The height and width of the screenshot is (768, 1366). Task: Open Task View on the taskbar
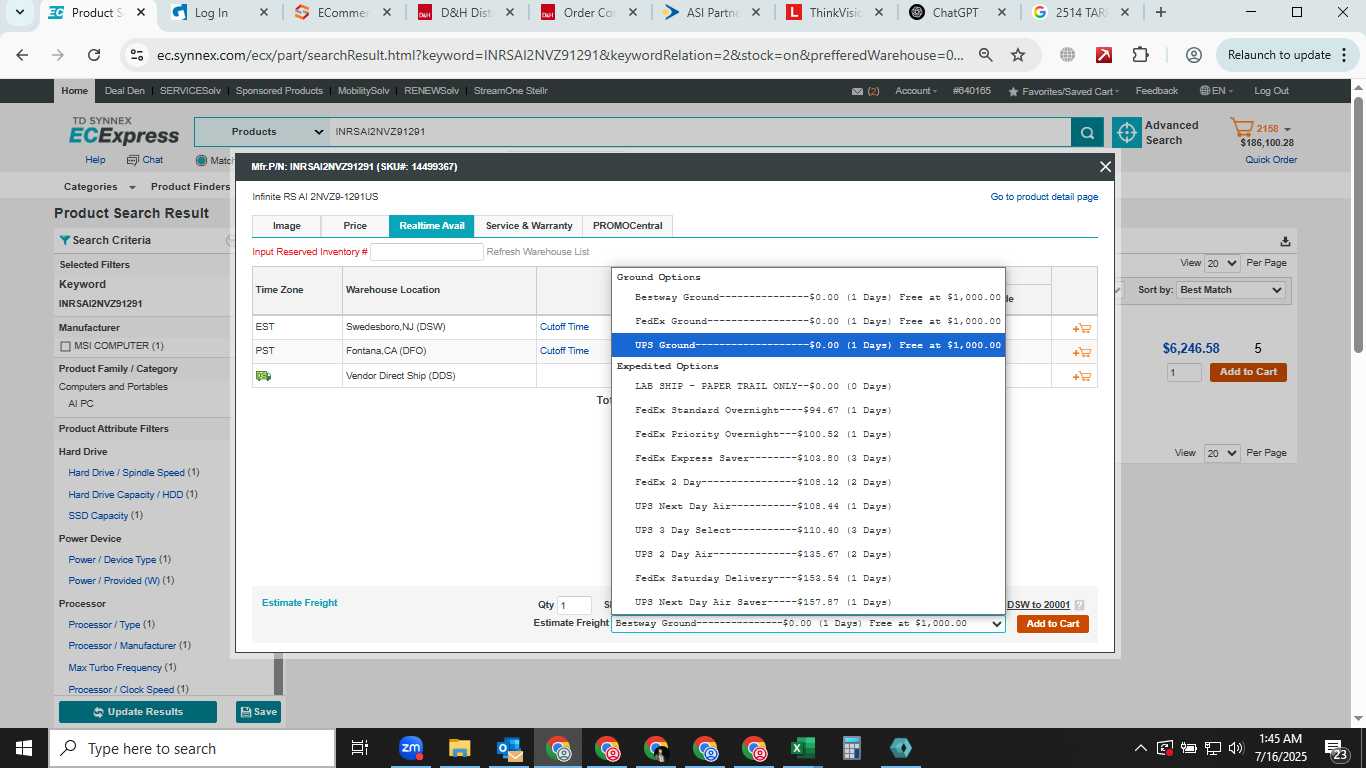[x=360, y=748]
